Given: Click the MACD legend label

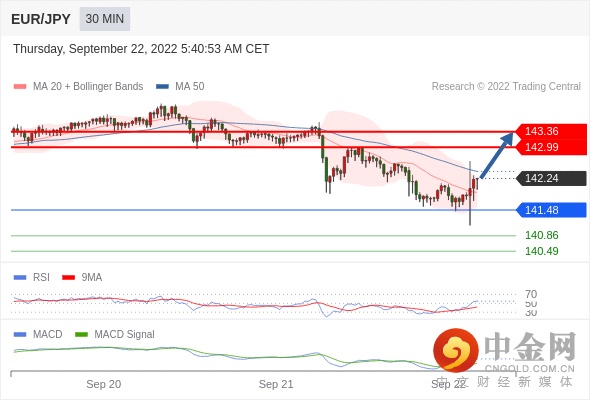Looking at the screenshot, I should click(x=48, y=334).
